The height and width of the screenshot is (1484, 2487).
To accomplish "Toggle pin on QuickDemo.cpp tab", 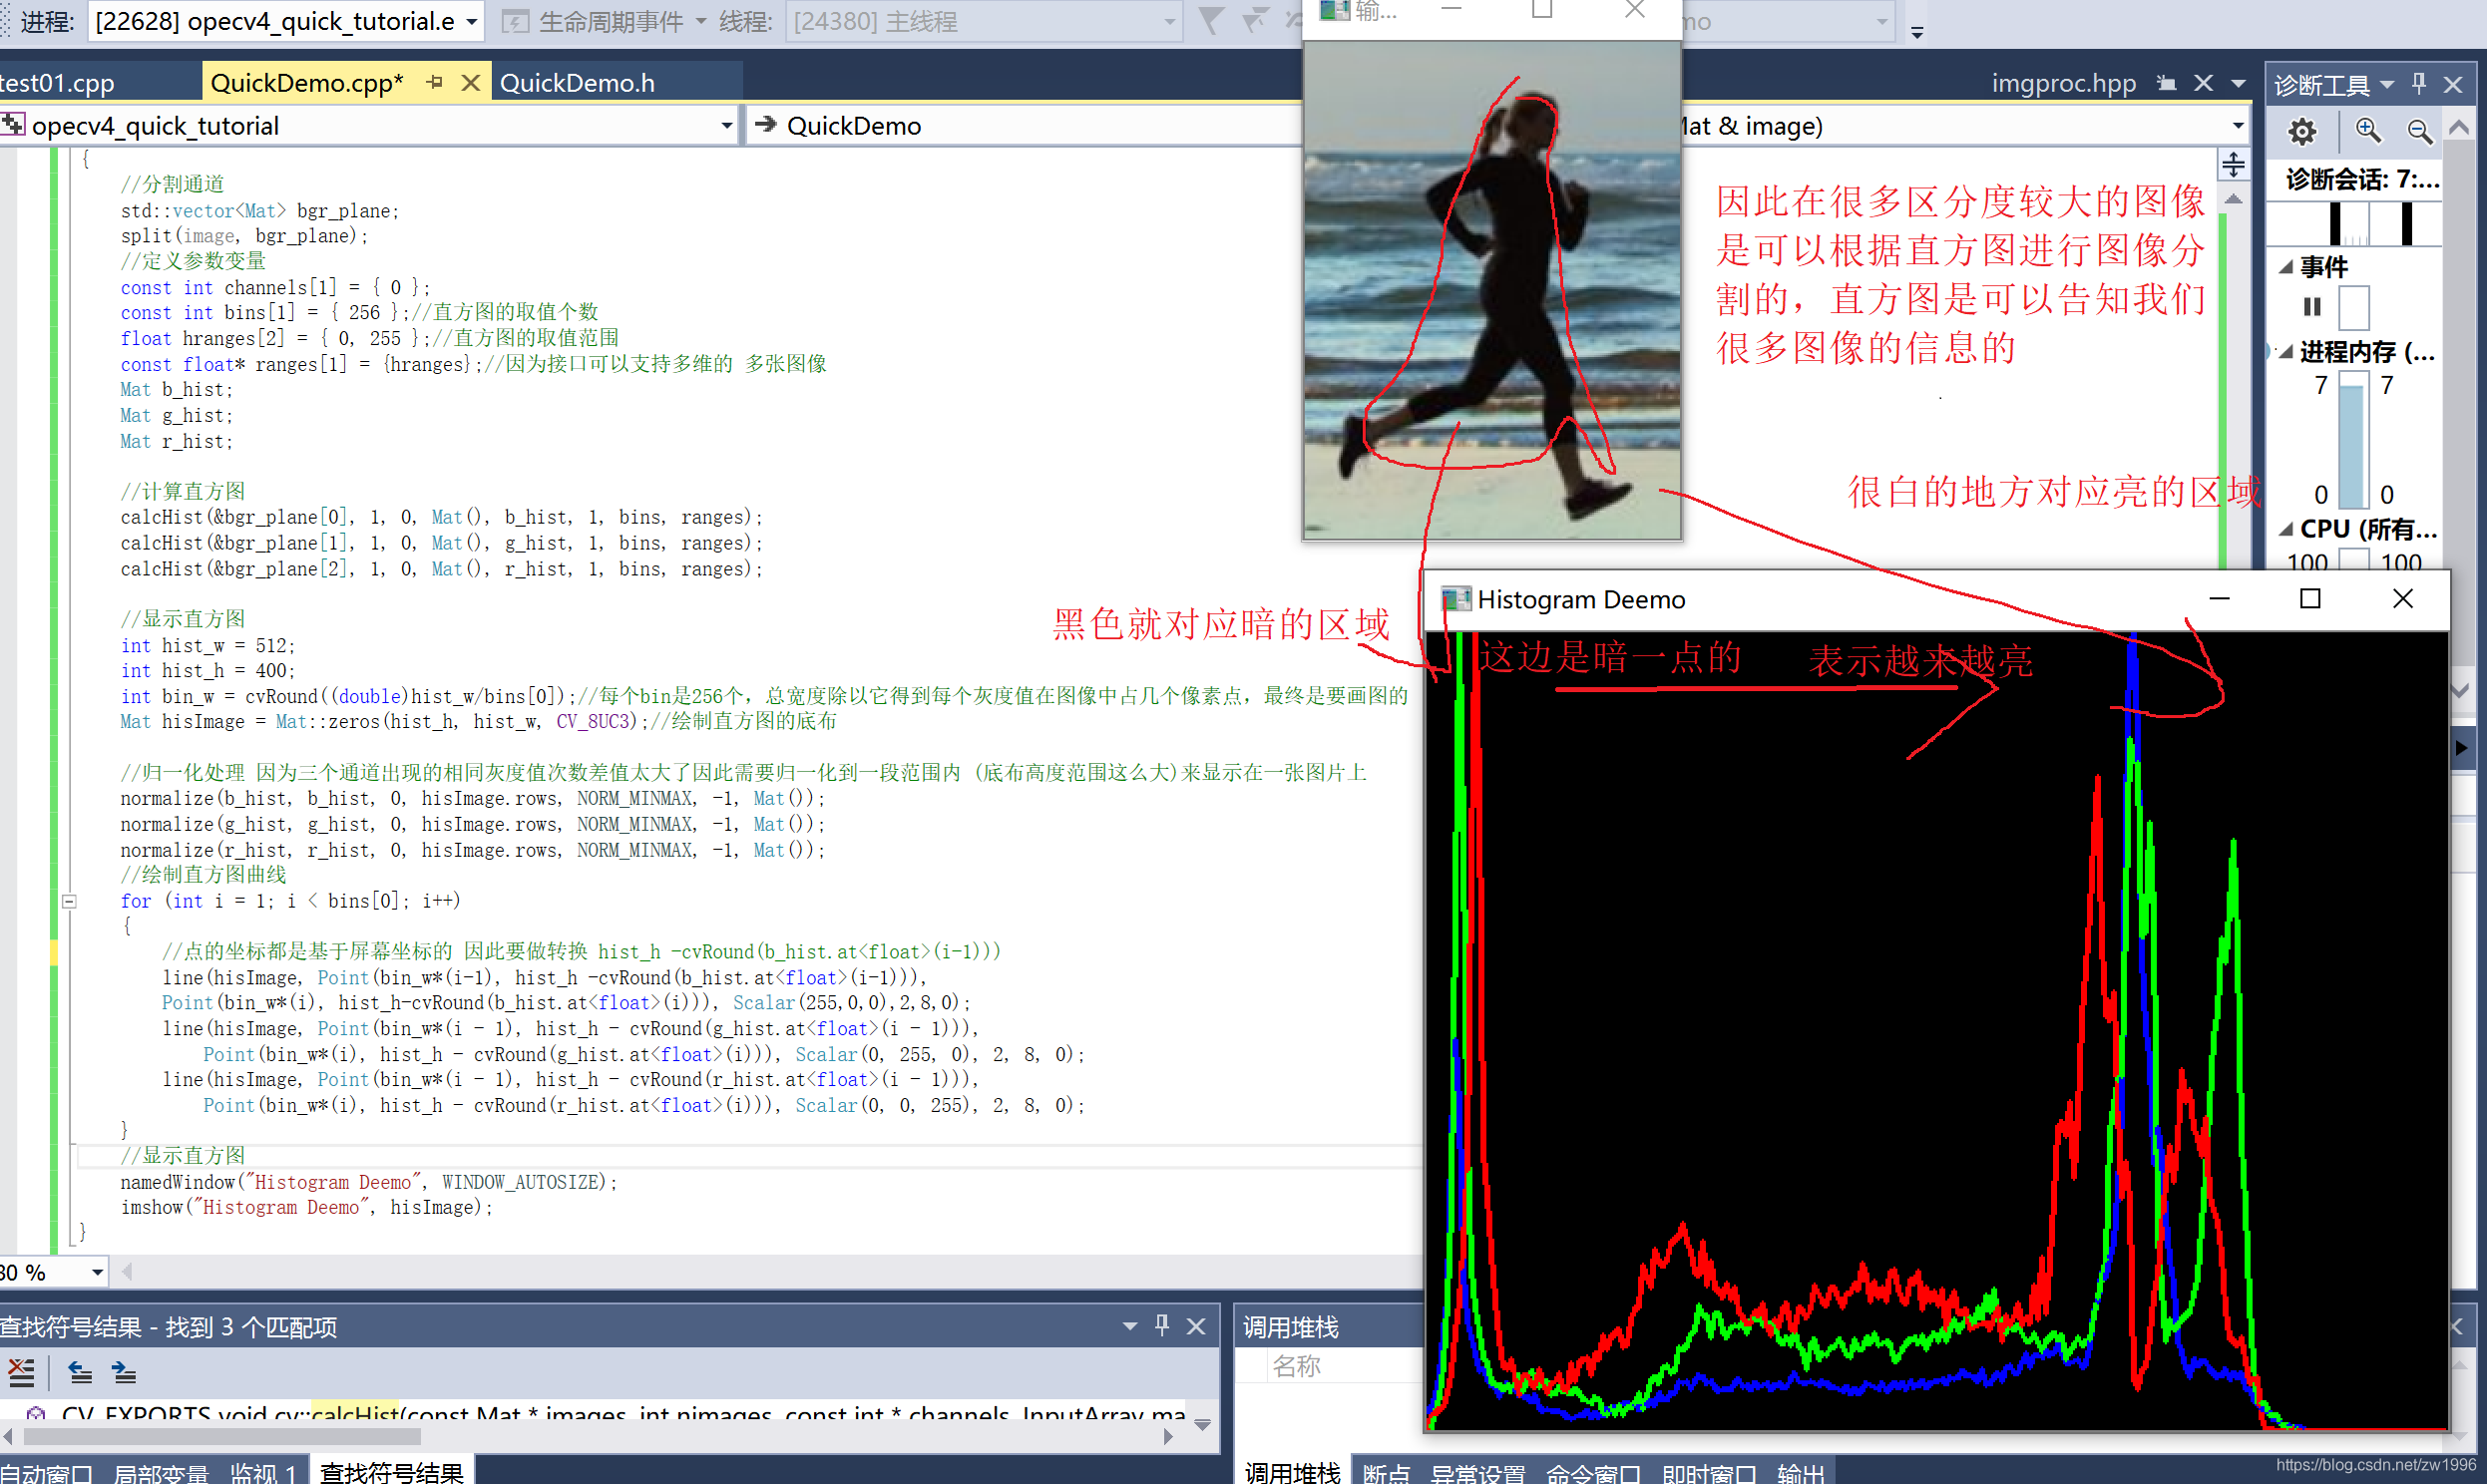I will (434, 83).
